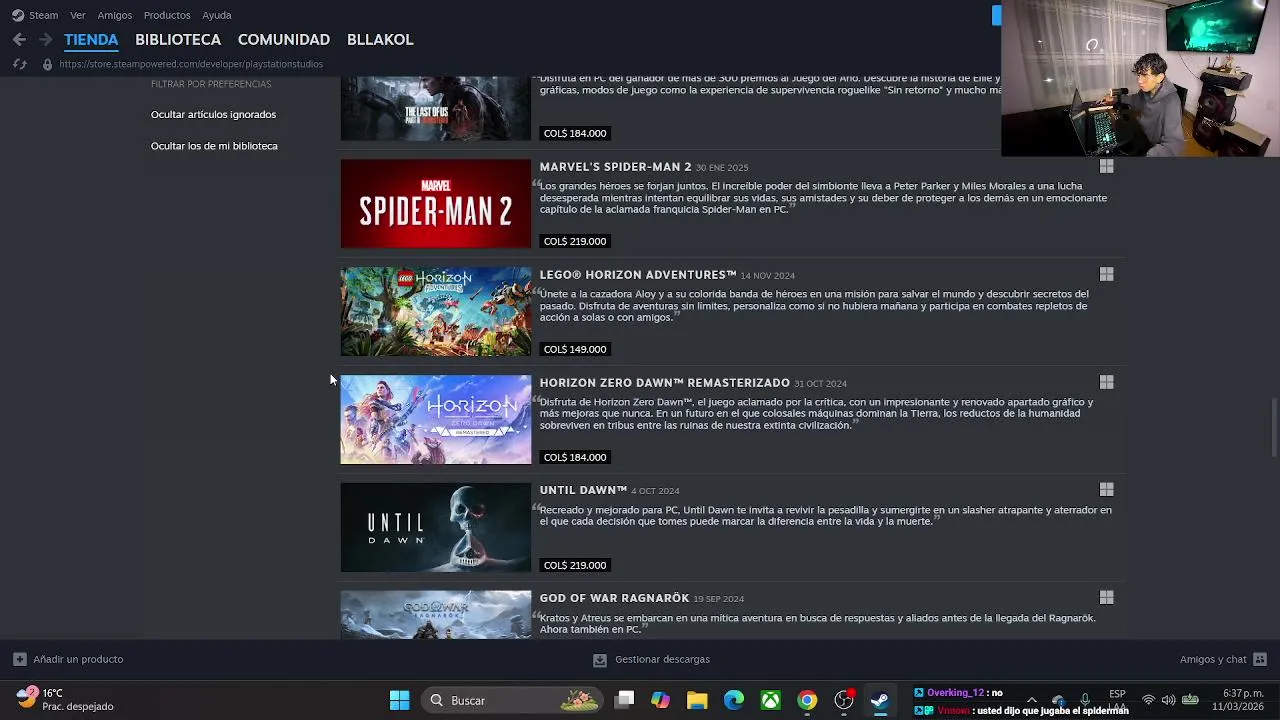Open GOD OF WAR RAGNARÖK title link
The height and width of the screenshot is (720, 1280).
pos(614,598)
